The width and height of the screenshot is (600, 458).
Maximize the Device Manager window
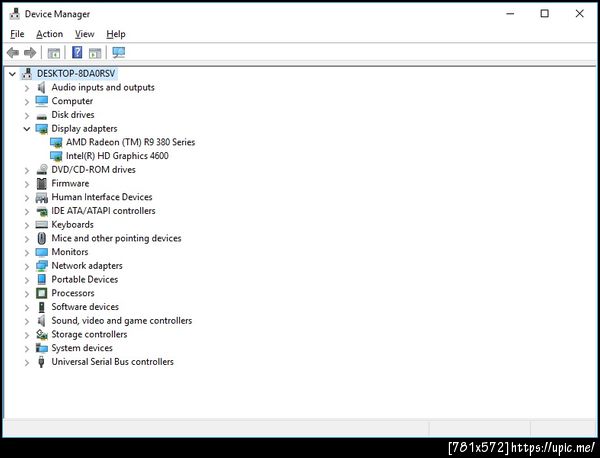544,14
